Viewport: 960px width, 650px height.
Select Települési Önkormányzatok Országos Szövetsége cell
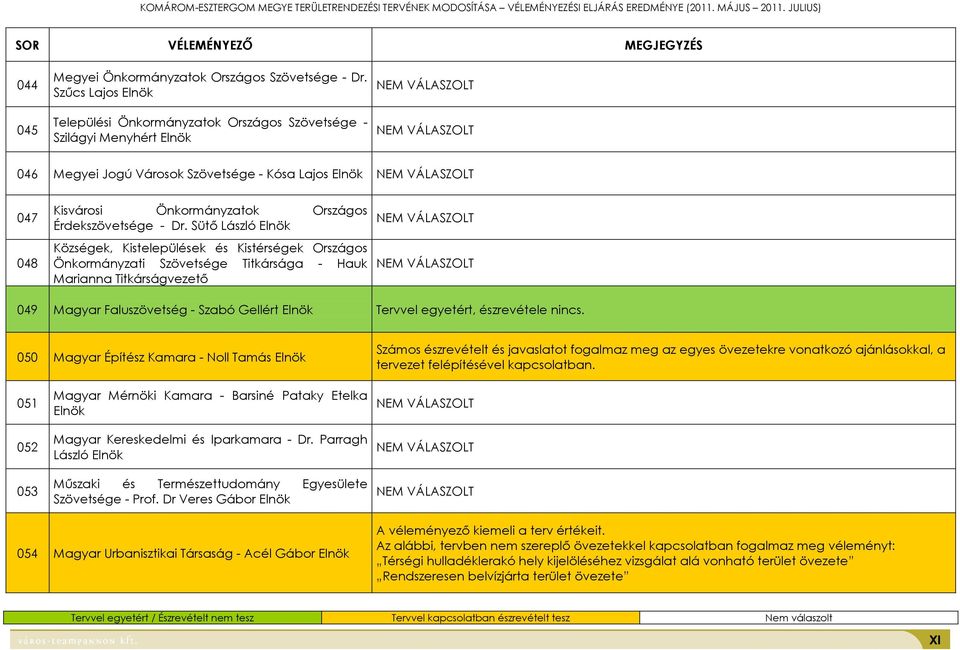pos(210,130)
